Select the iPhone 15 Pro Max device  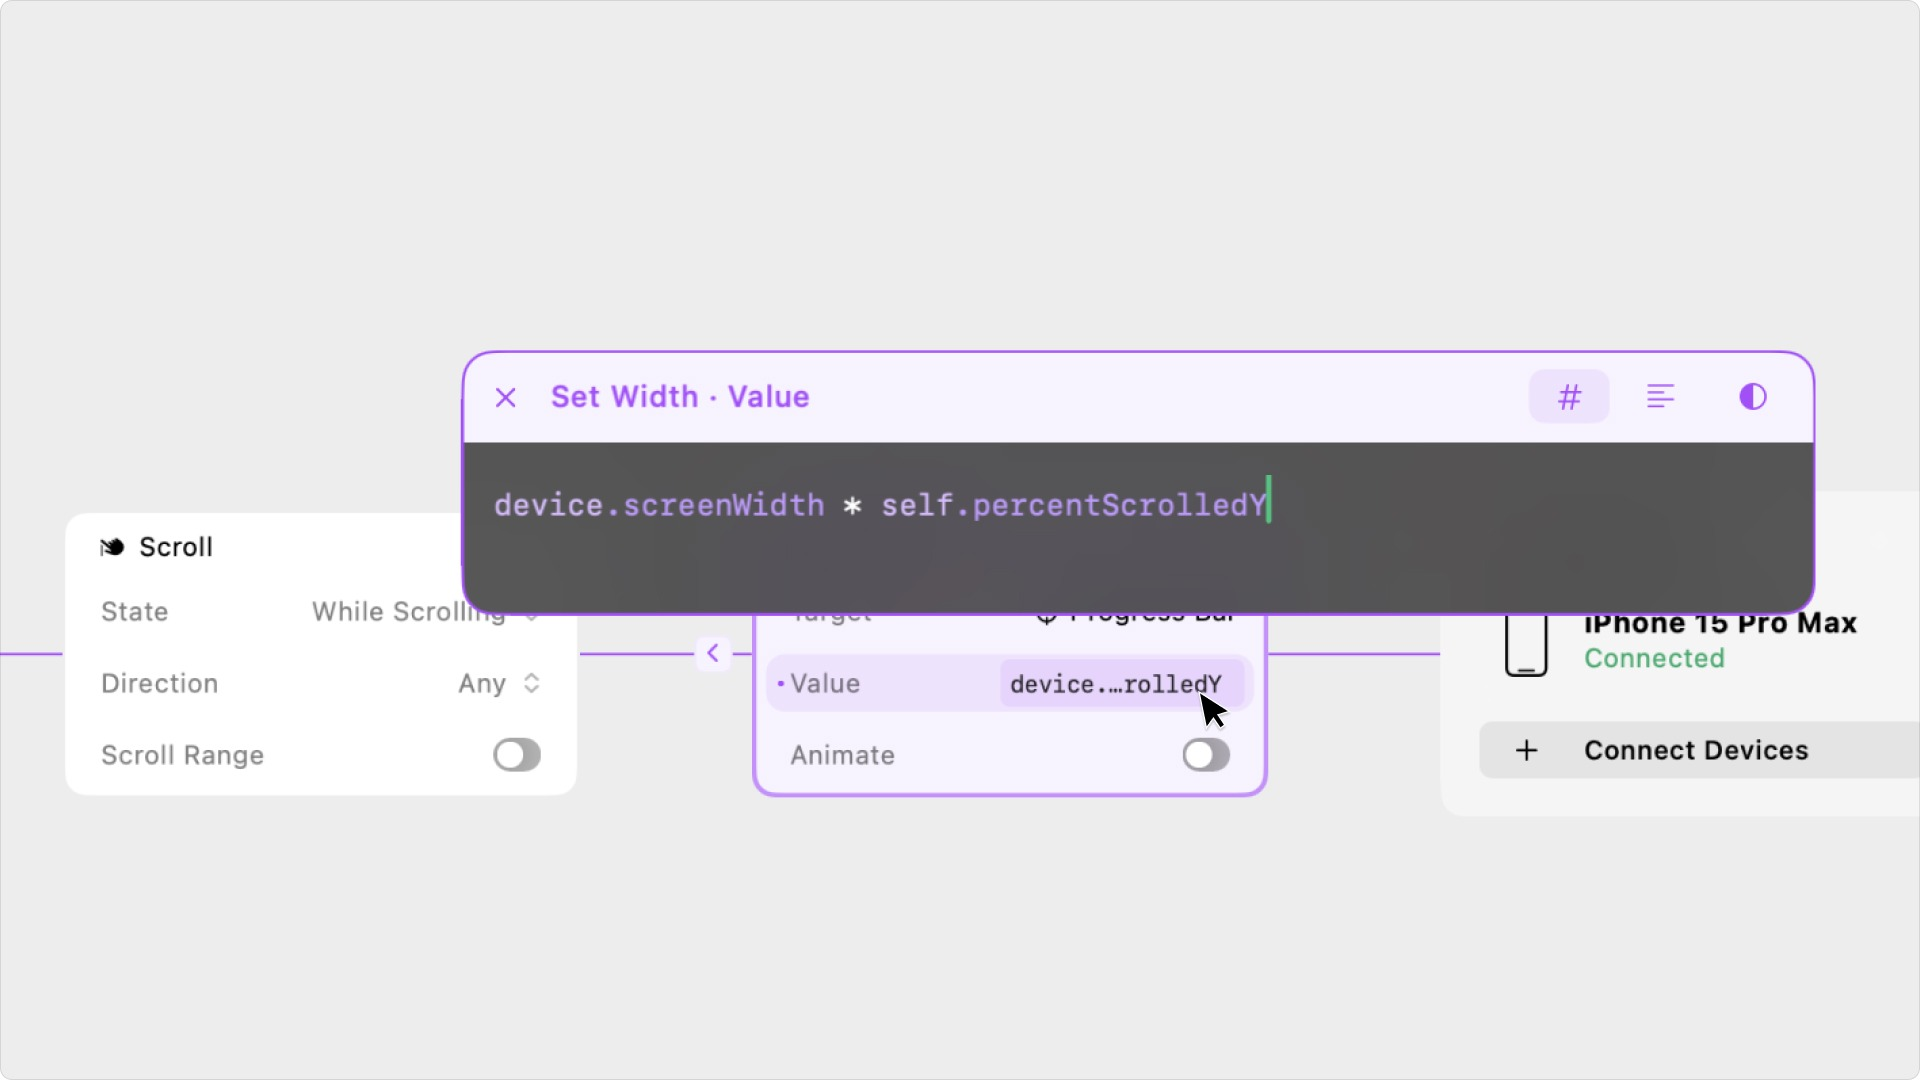pos(1720,624)
